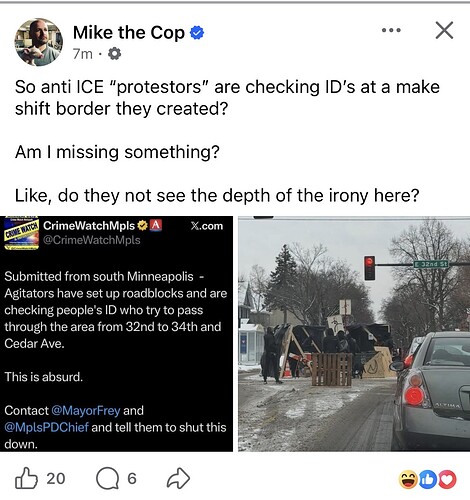Open the post audience gear icon
This screenshot has height=500, width=470.
pos(114,53)
